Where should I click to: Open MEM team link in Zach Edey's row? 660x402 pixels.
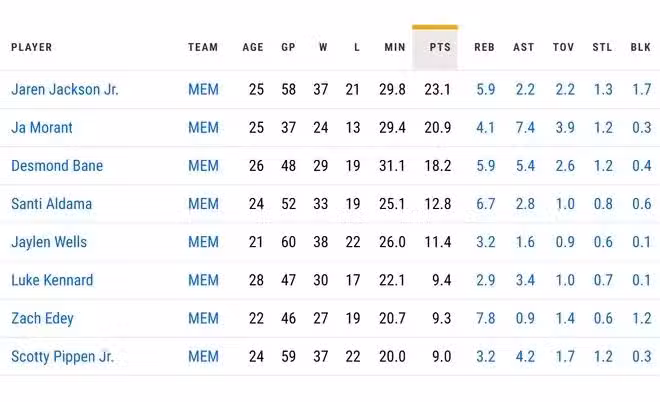(203, 318)
